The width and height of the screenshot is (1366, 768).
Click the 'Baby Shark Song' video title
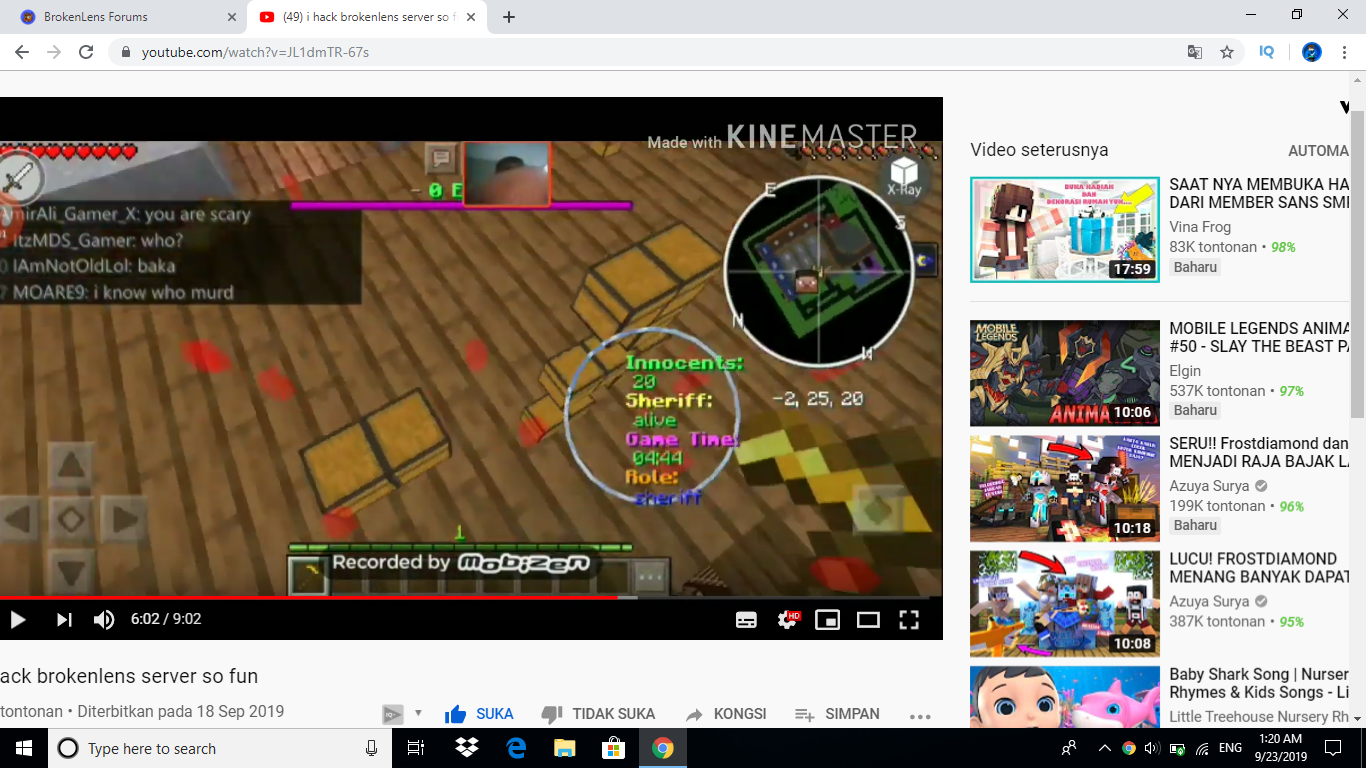pyautogui.click(x=1259, y=683)
